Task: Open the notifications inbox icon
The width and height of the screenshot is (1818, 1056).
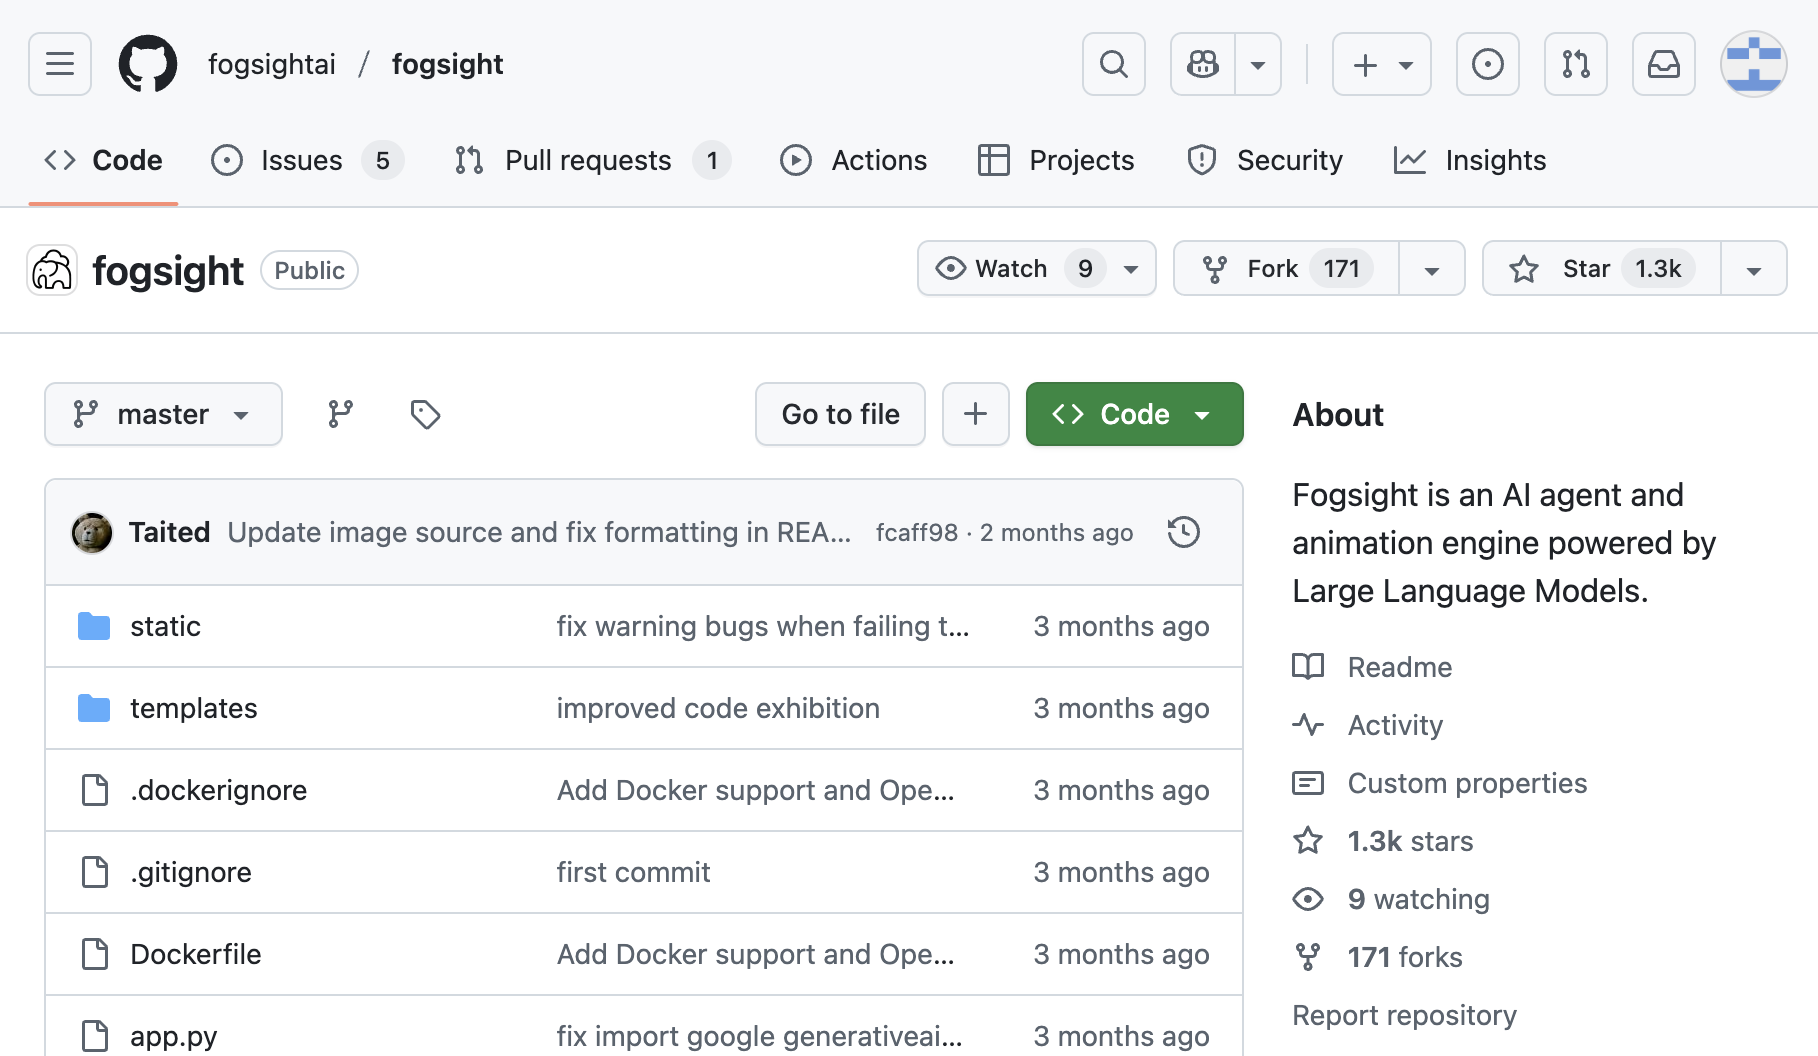Action: pyautogui.click(x=1663, y=64)
